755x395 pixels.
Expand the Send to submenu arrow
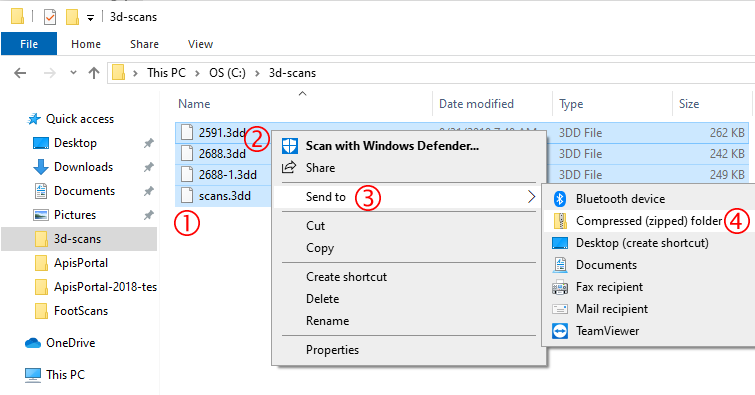pyautogui.click(x=531, y=197)
